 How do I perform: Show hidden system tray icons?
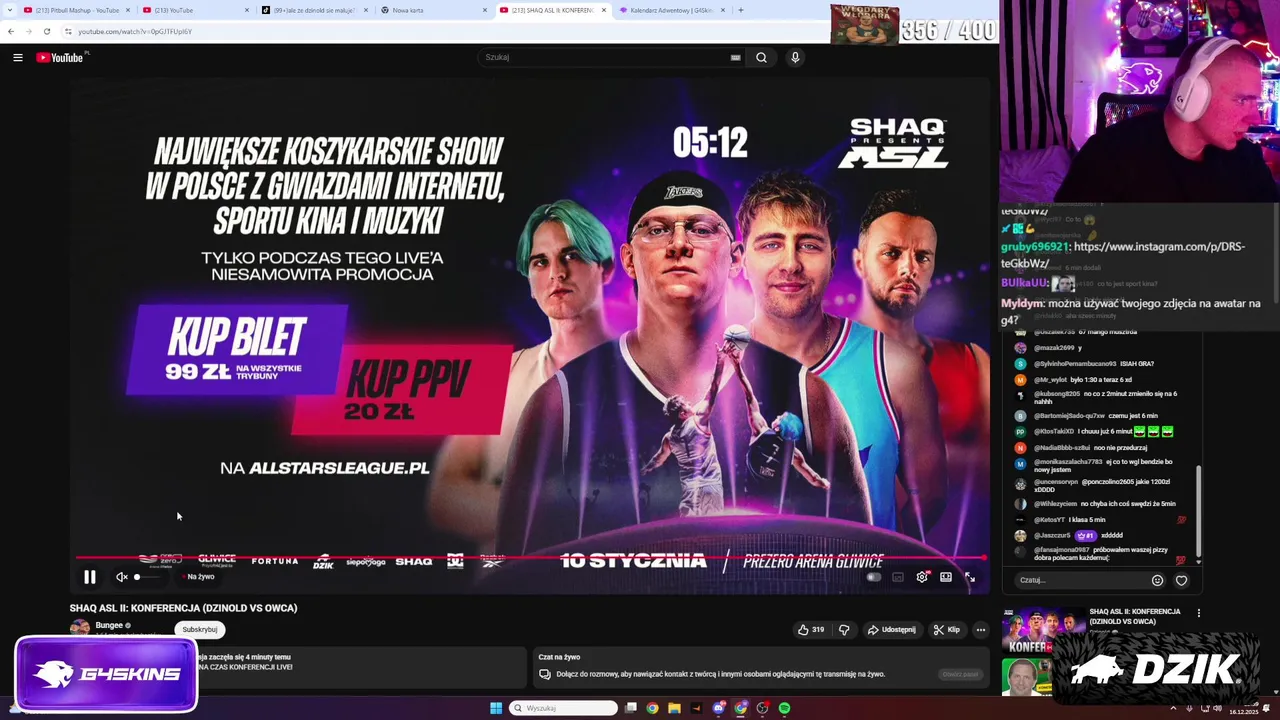coord(1173,708)
